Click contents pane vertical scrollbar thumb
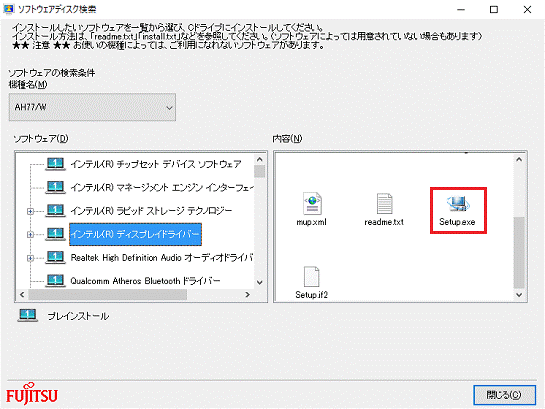 519,253
